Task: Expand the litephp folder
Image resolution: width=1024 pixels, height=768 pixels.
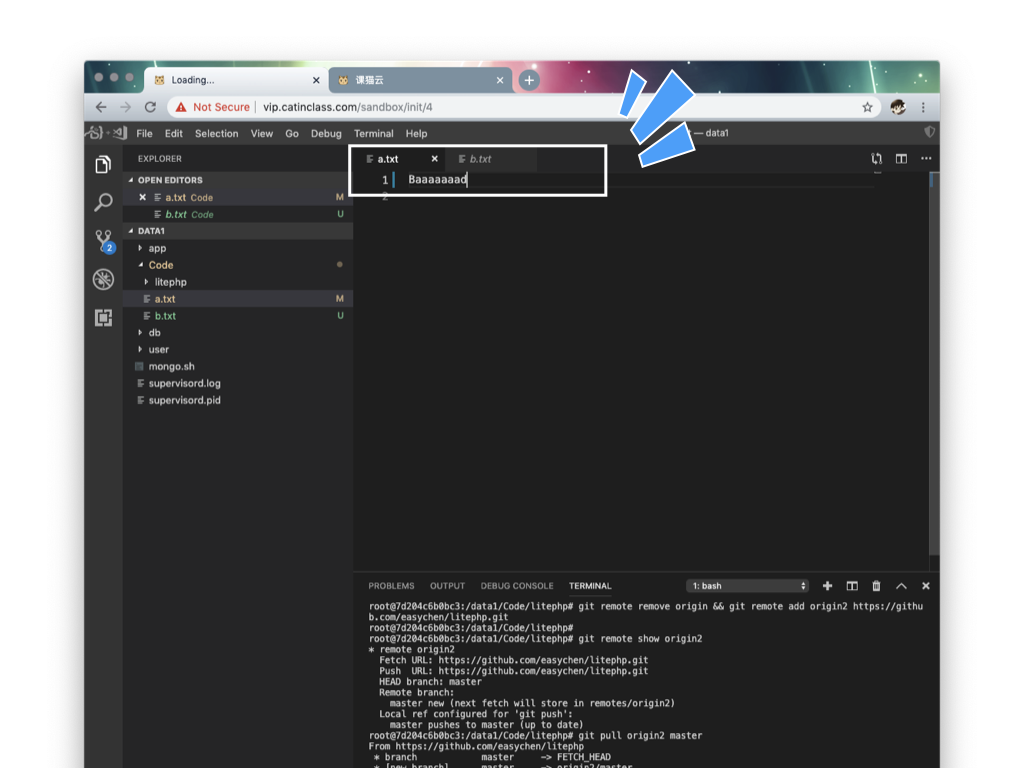Action: pos(170,282)
